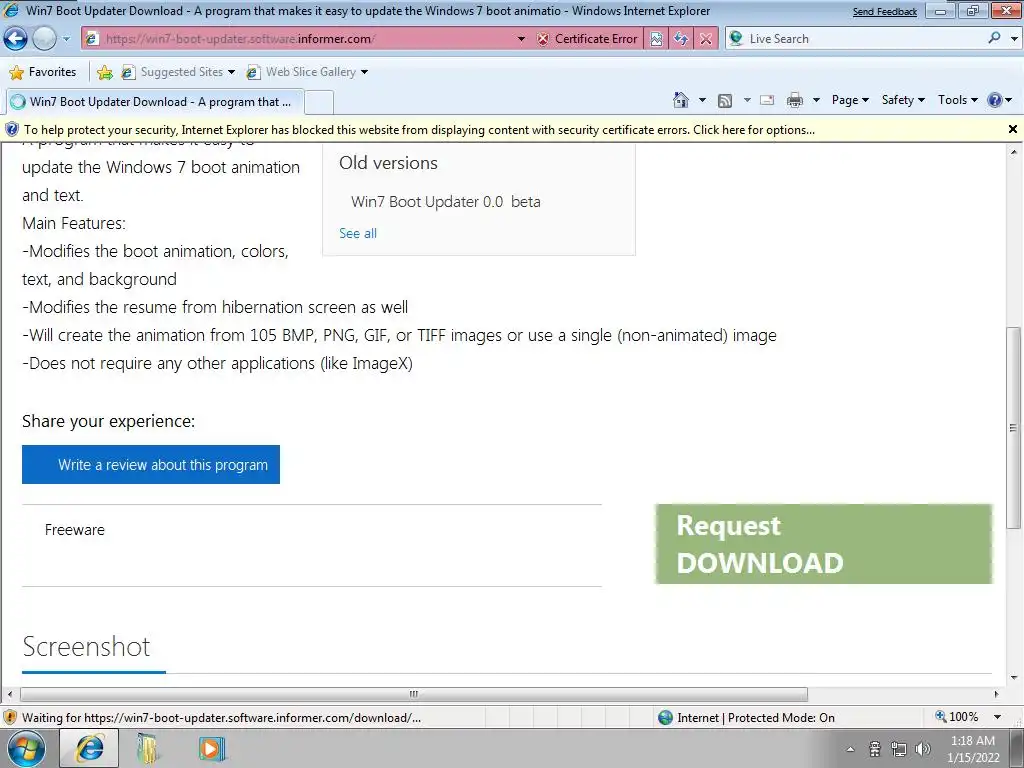Open Web Slice Gallery

coord(302,72)
